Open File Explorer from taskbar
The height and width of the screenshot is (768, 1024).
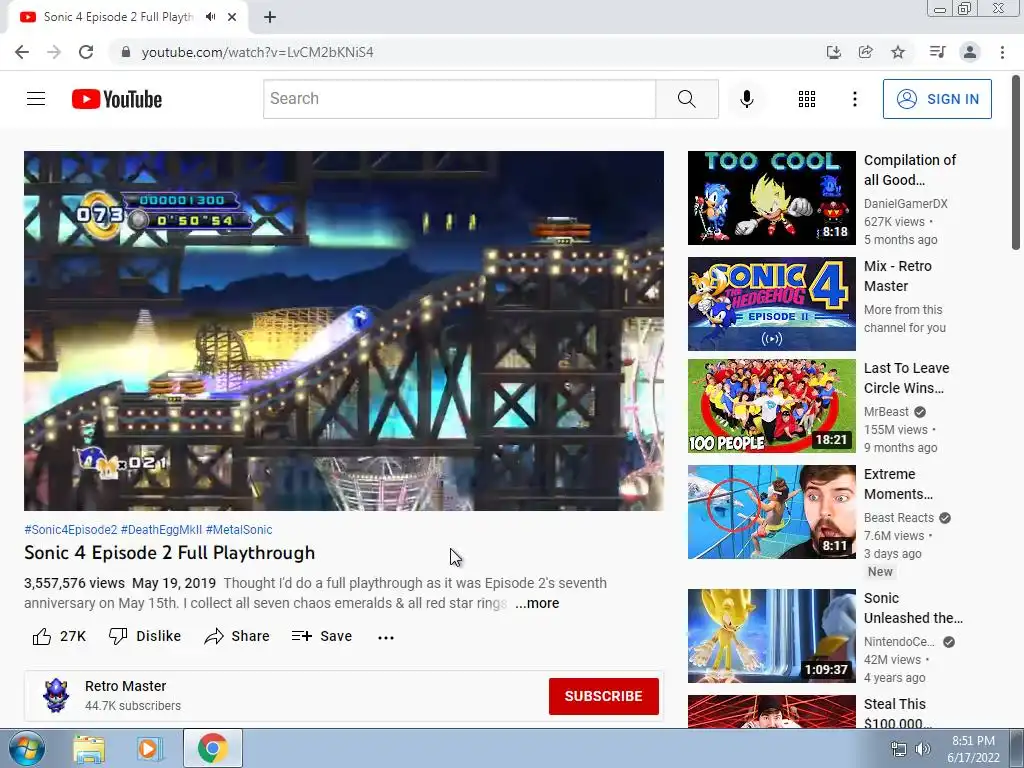89,748
